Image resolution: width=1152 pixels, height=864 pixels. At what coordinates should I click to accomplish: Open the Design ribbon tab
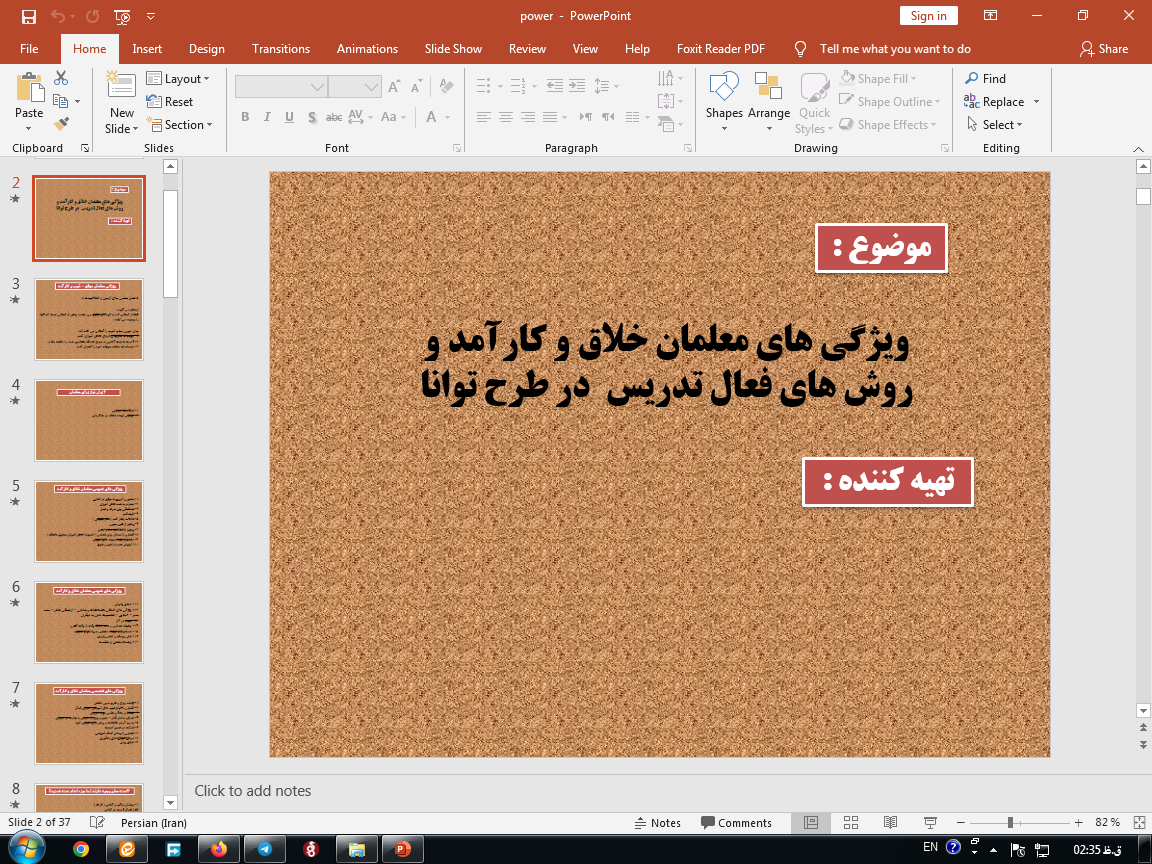[206, 49]
